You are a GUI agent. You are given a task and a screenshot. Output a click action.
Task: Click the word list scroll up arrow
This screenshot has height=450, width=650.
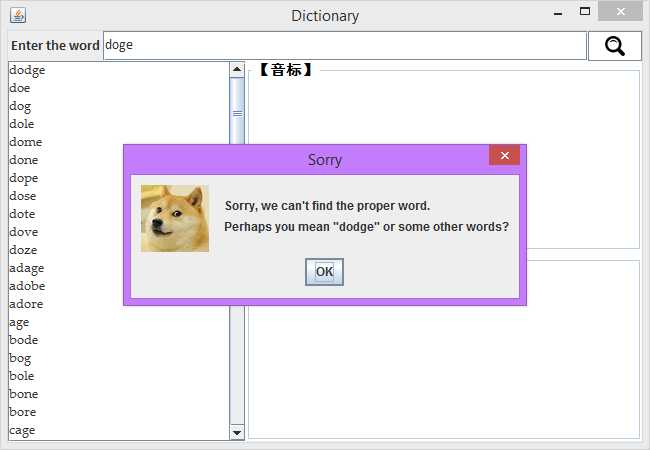(237, 69)
